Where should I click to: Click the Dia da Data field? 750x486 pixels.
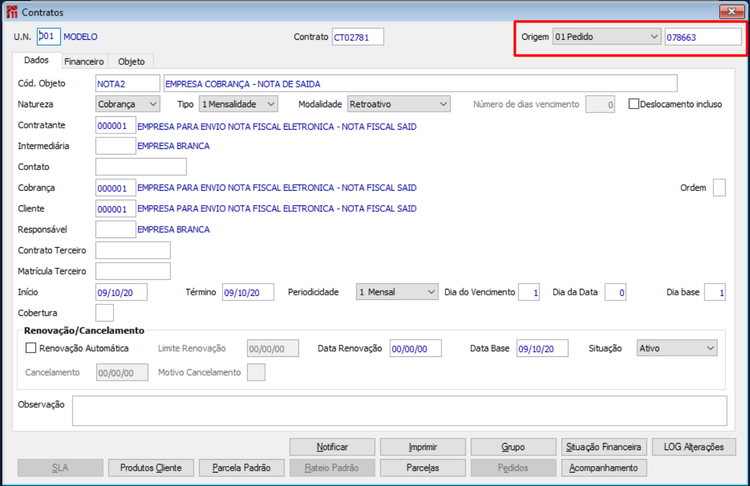click(x=615, y=292)
